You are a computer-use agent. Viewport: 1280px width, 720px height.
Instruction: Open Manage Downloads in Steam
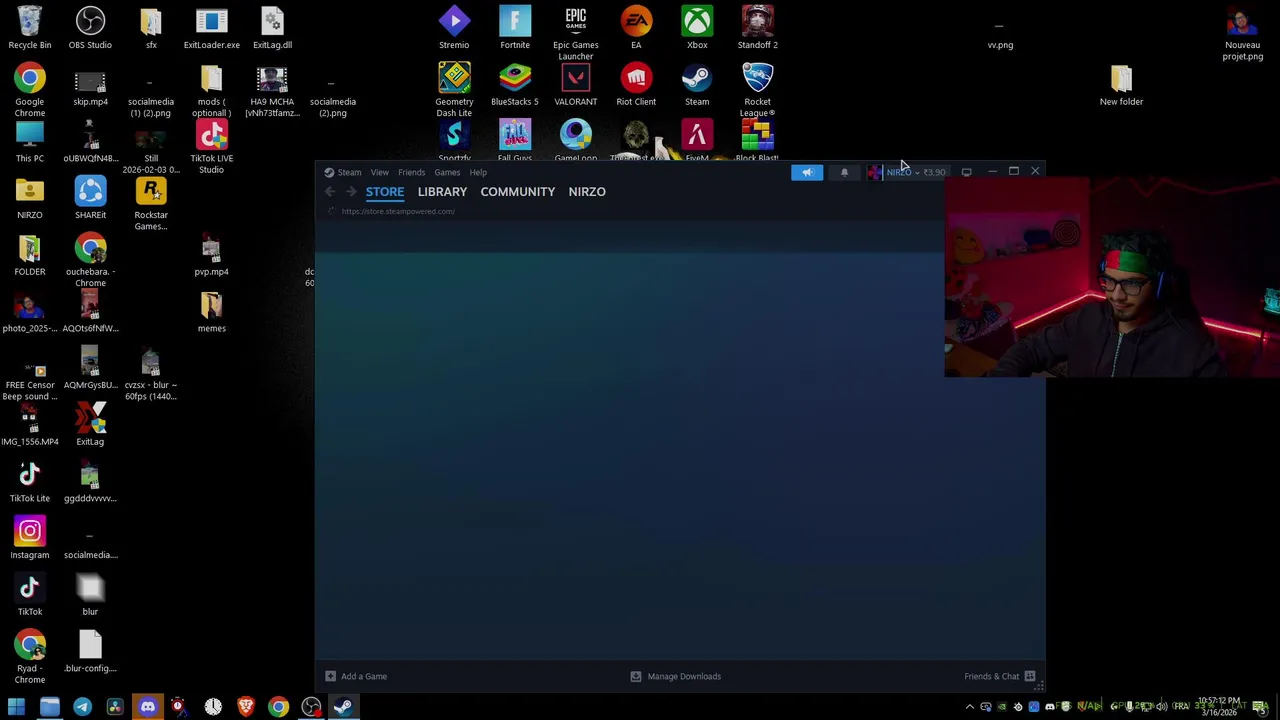coord(675,676)
